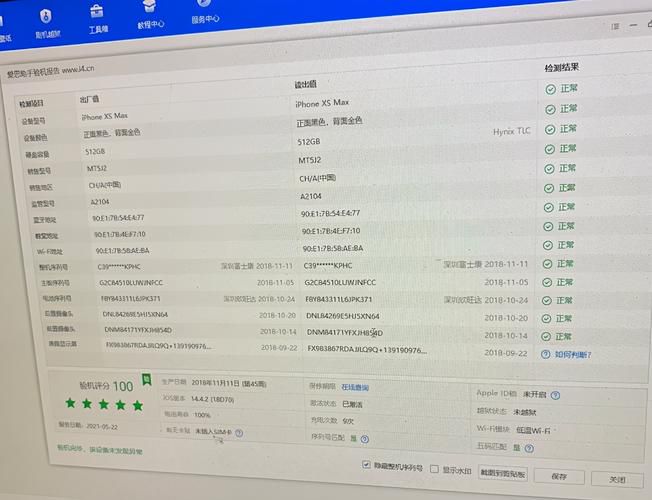Viewport: 652px width, 500px height.
Task: Open the 如何判断? link
Action: point(573,355)
